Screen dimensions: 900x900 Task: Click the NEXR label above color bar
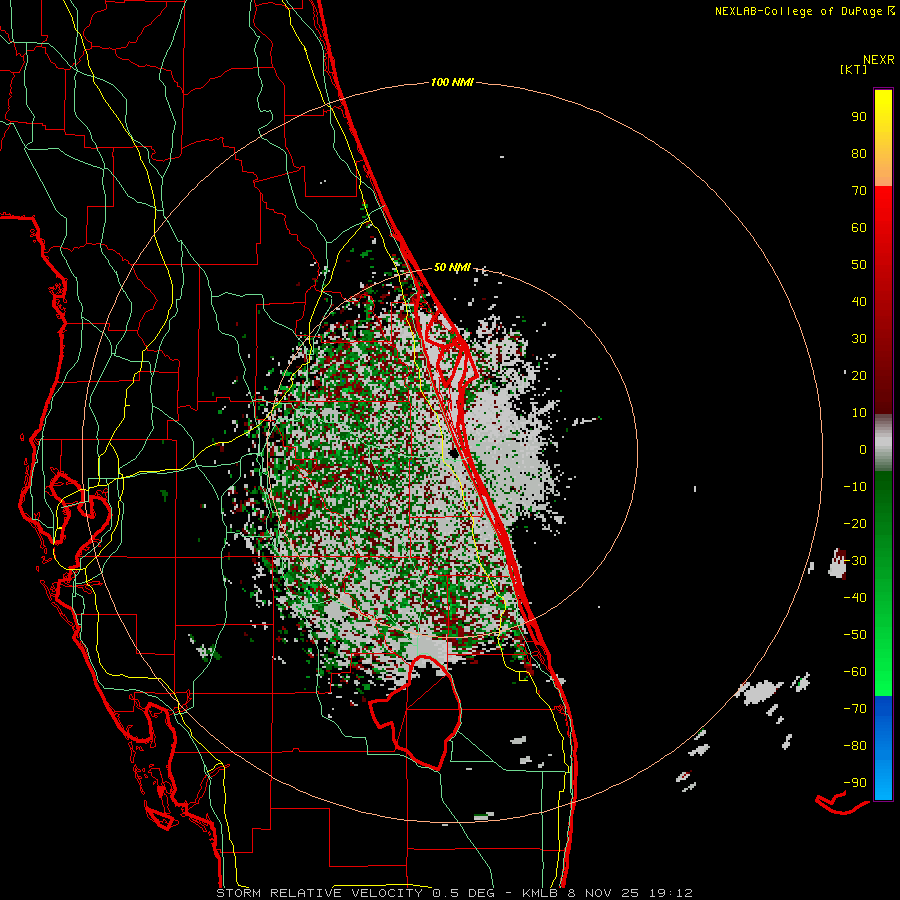point(879,60)
